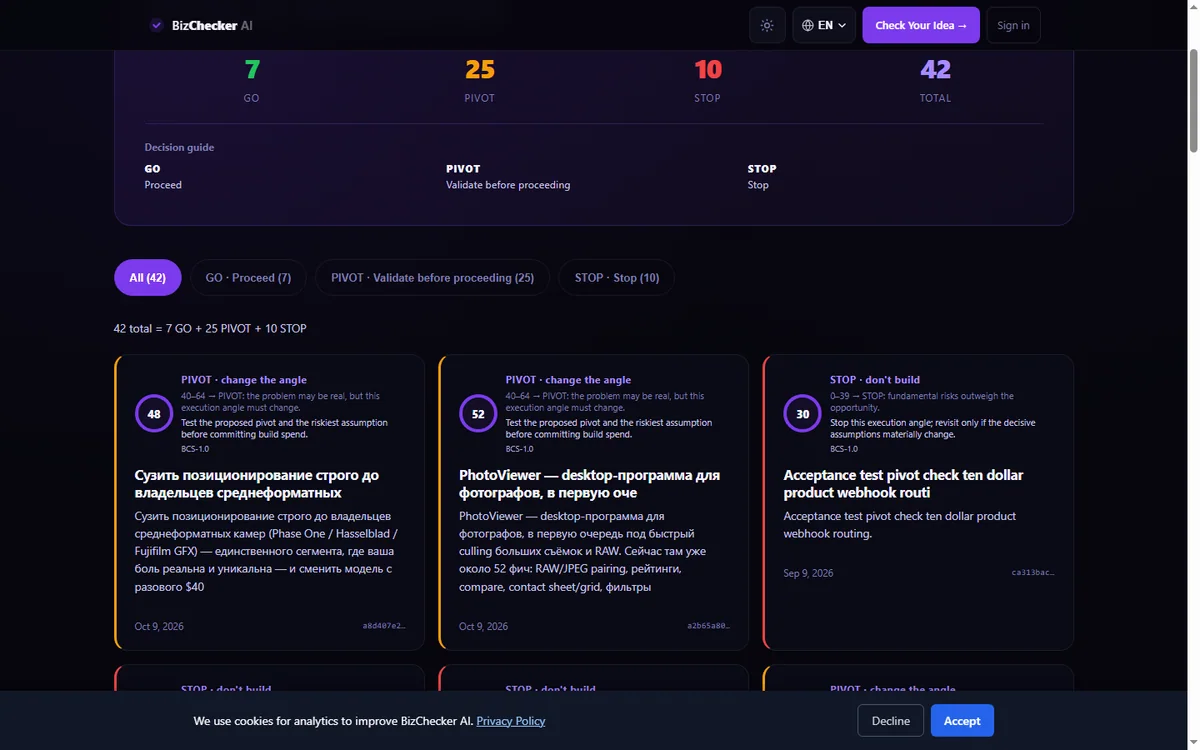Open the Sign in button

(1013, 25)
